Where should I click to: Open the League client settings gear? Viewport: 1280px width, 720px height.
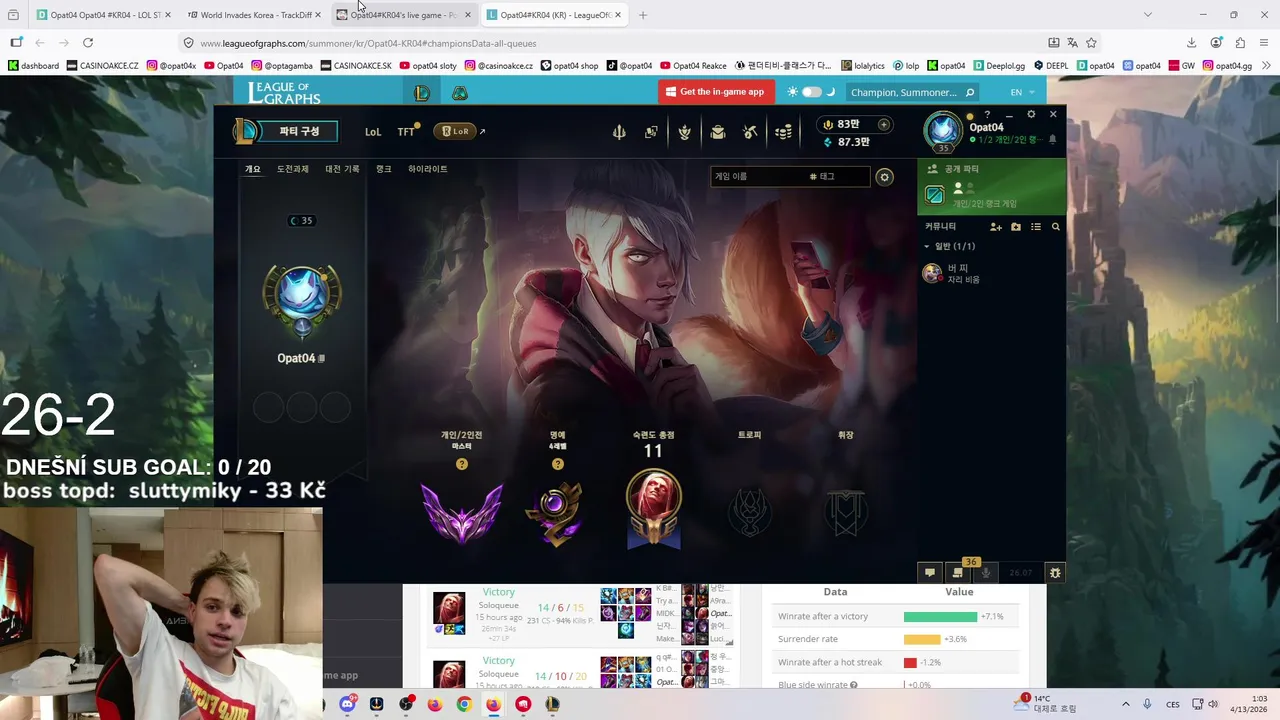[x=1031, y=115]
